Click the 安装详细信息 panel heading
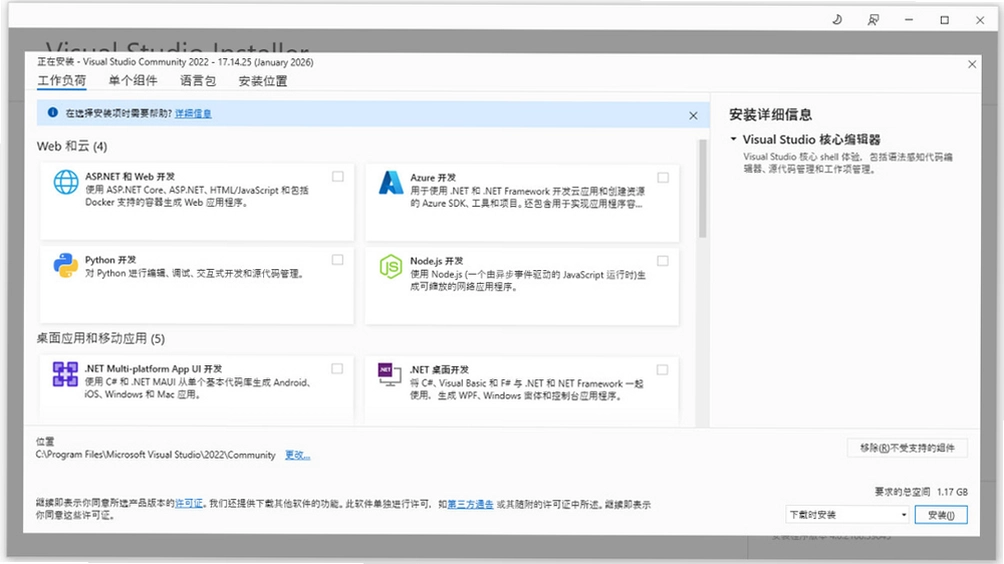1004x564 pixels. [x=770, y=115]
